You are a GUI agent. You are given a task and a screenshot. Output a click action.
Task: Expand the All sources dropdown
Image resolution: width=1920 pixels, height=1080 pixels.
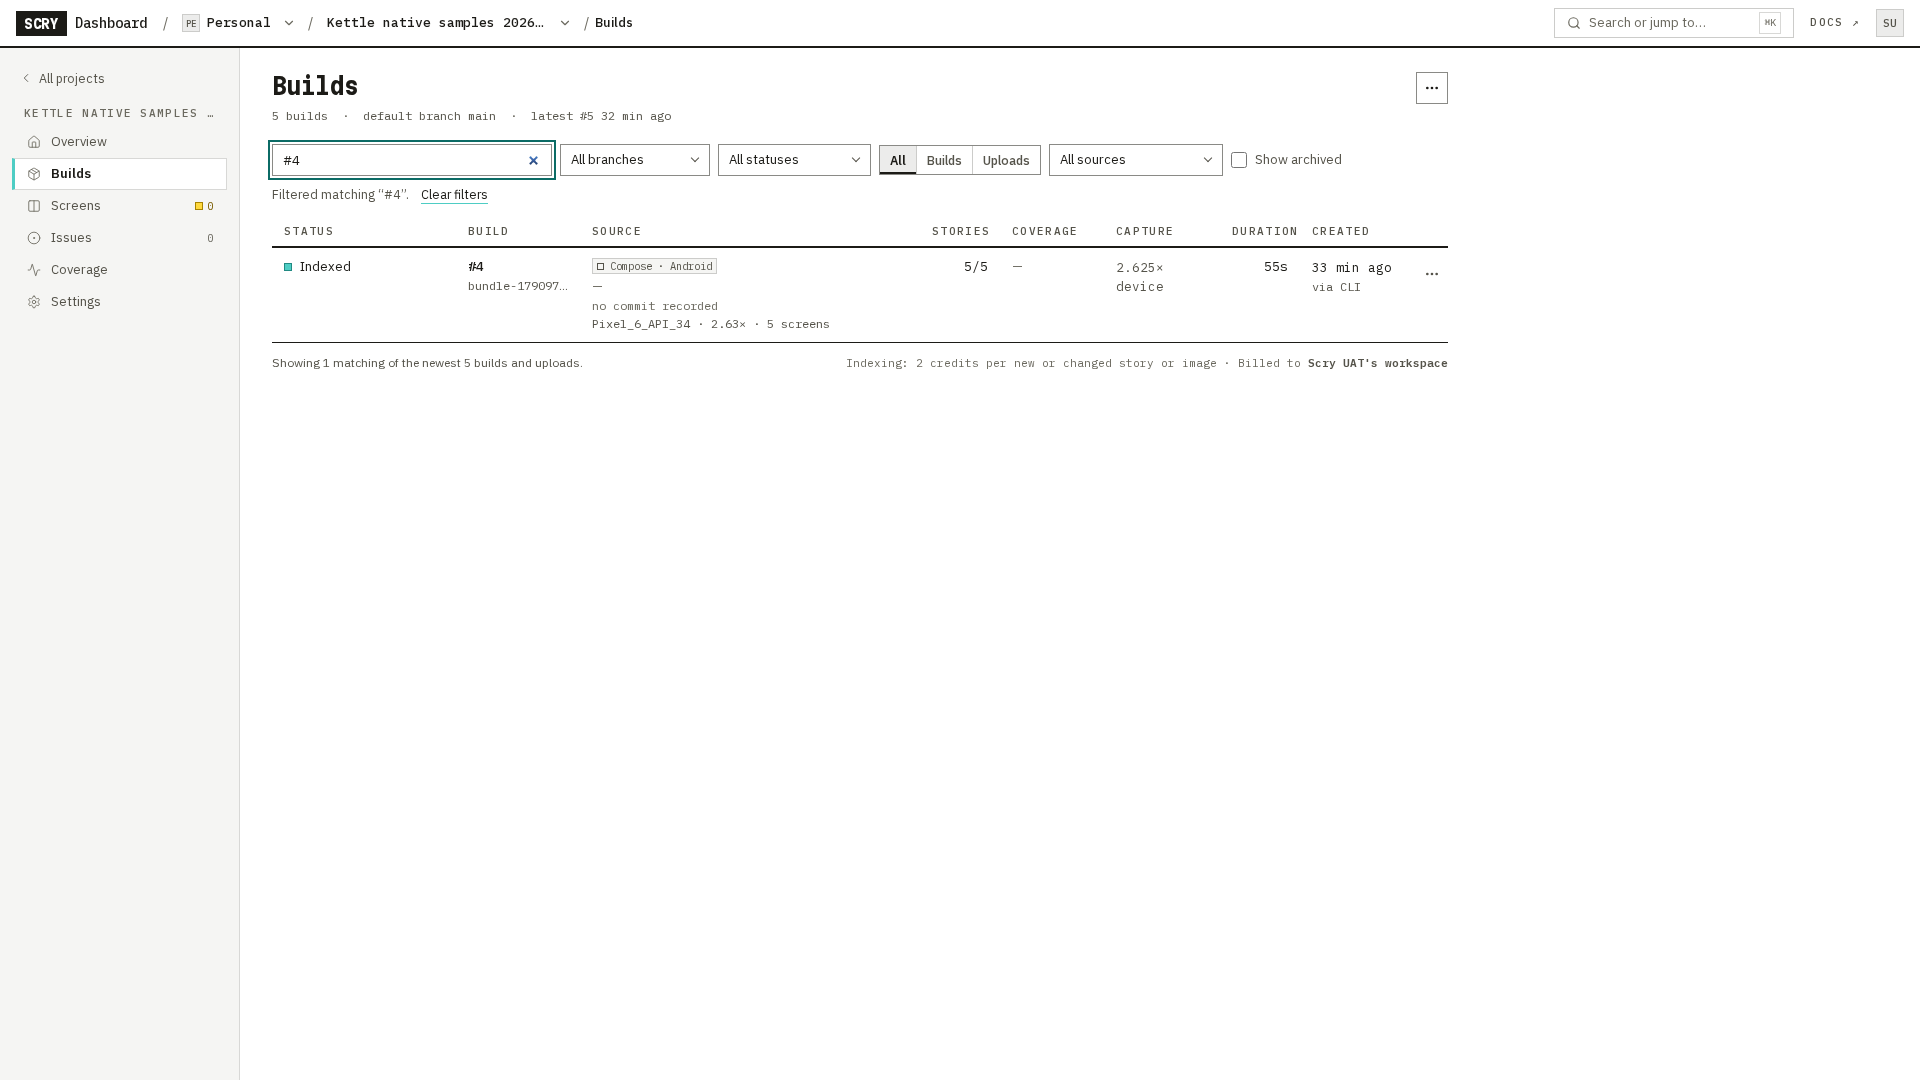[x=1135, y=160]
